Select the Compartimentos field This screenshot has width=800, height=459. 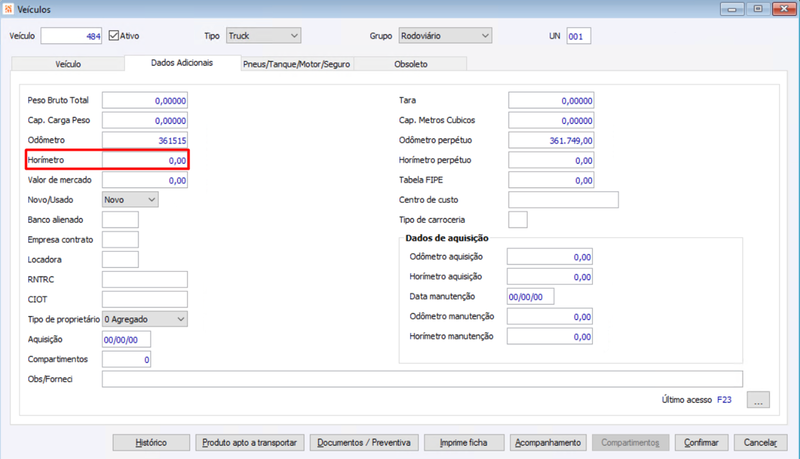pos(127,360)
